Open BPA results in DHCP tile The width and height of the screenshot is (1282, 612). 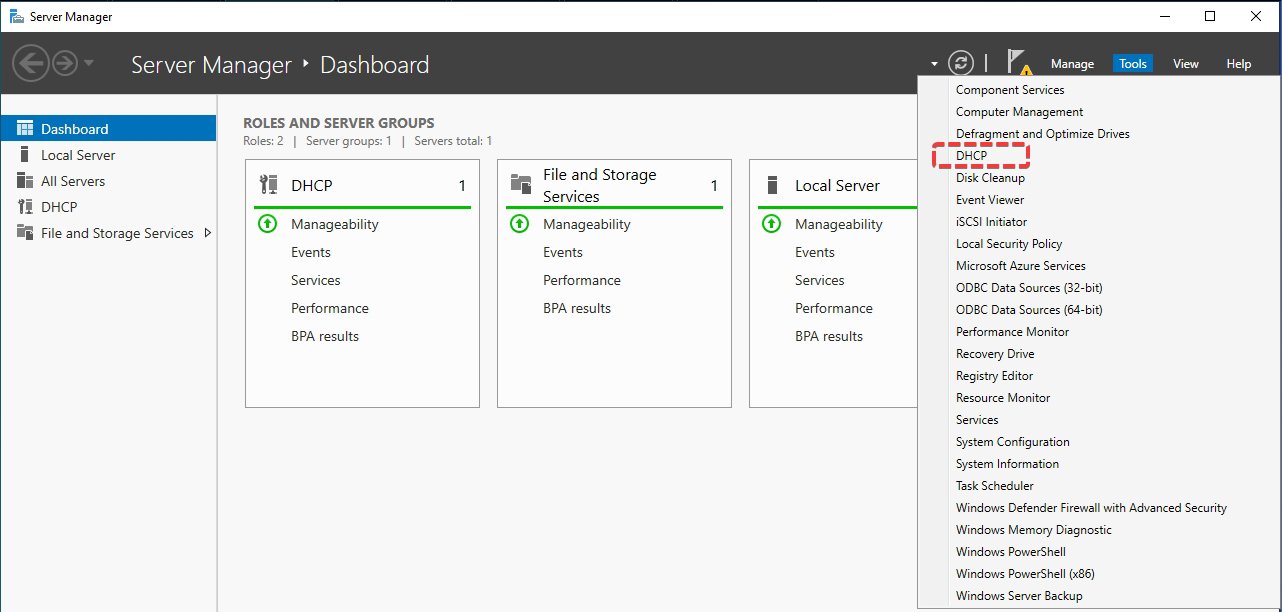(325, 336)
